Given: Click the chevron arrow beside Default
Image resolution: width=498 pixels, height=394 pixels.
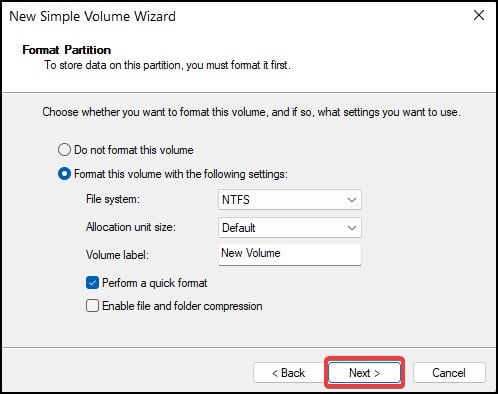Looking at the screenshot, I should click(x=352, y=228).
